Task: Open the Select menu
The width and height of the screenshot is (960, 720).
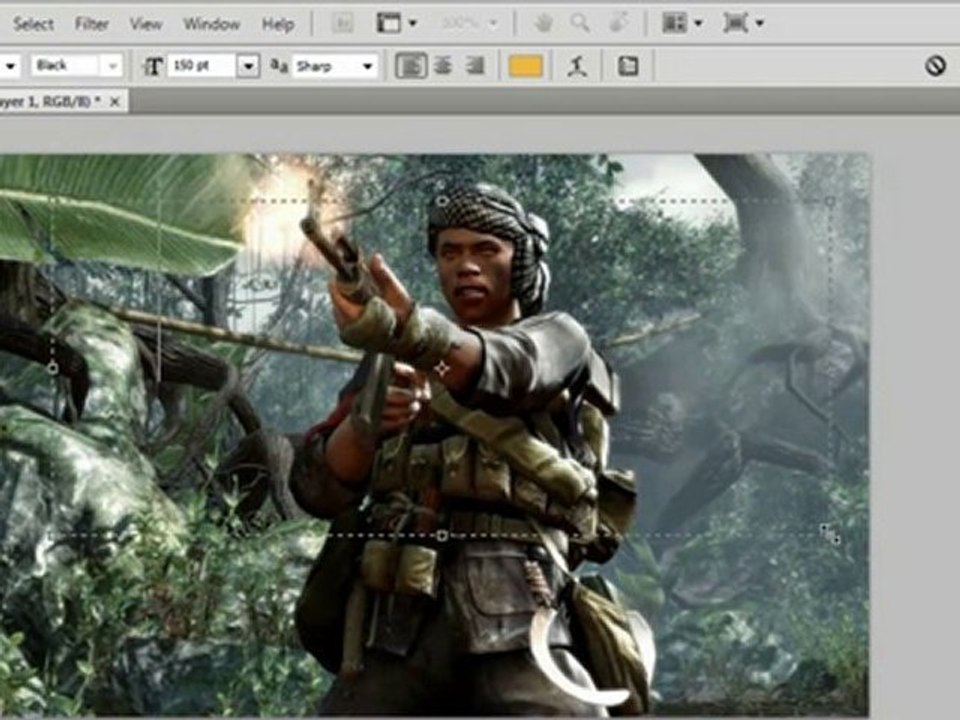Action: (34, 24)
